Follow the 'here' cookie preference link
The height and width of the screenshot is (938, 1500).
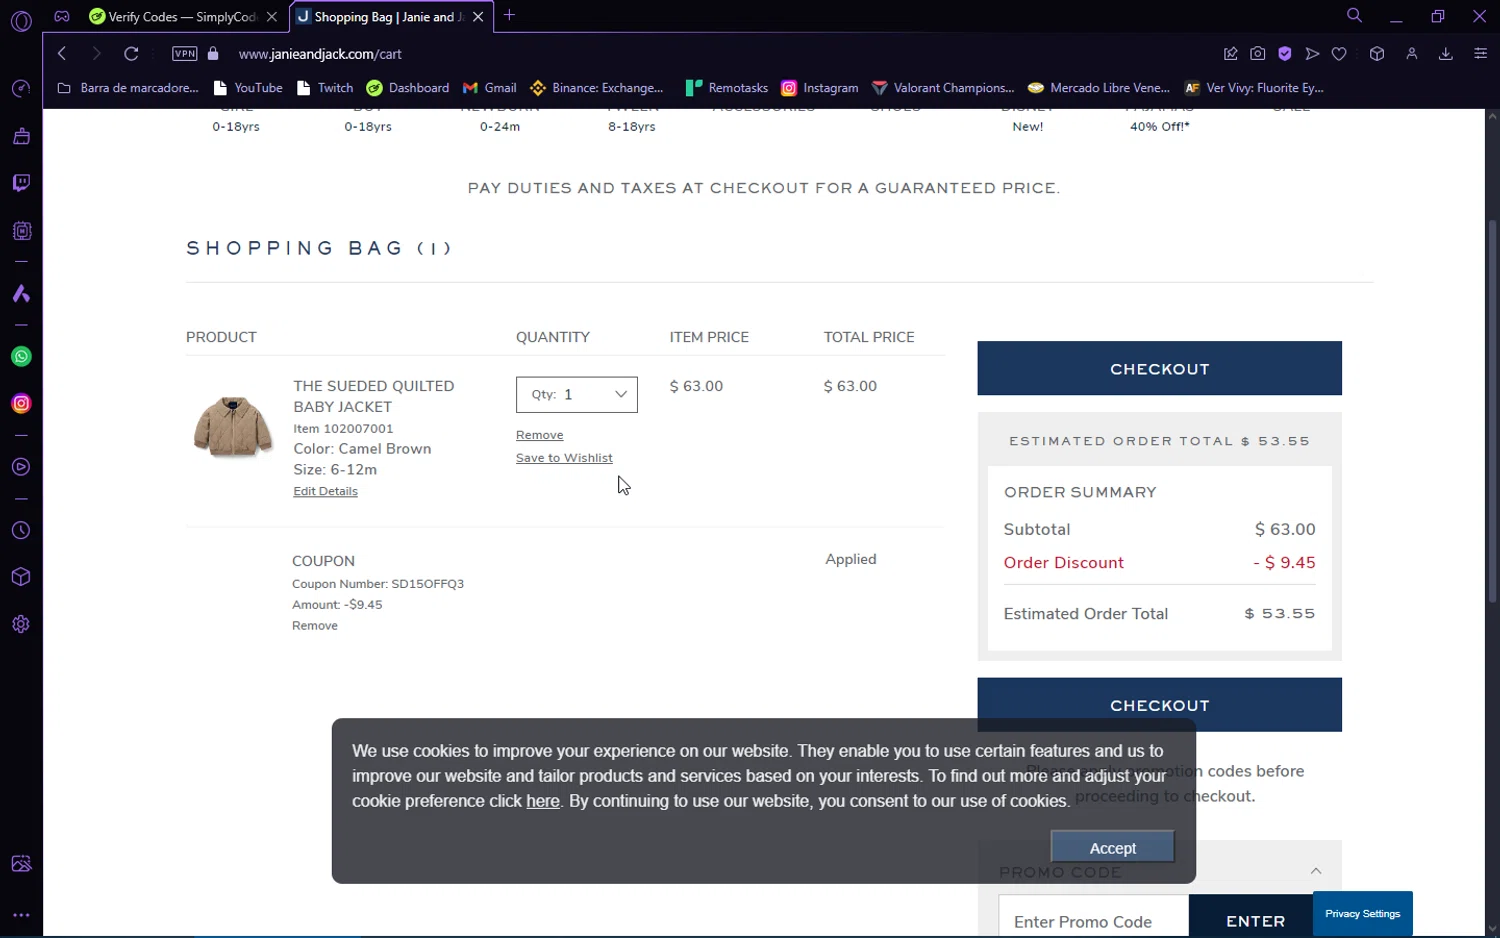(x=543, y=801)
